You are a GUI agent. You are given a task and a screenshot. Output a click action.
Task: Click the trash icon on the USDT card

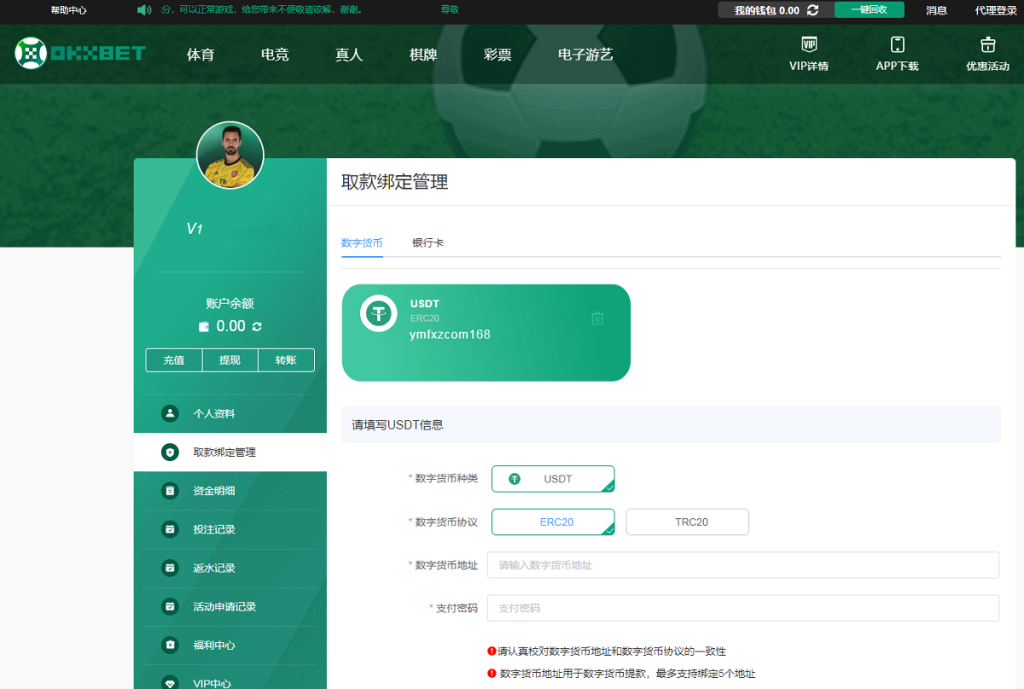point(598,317)
